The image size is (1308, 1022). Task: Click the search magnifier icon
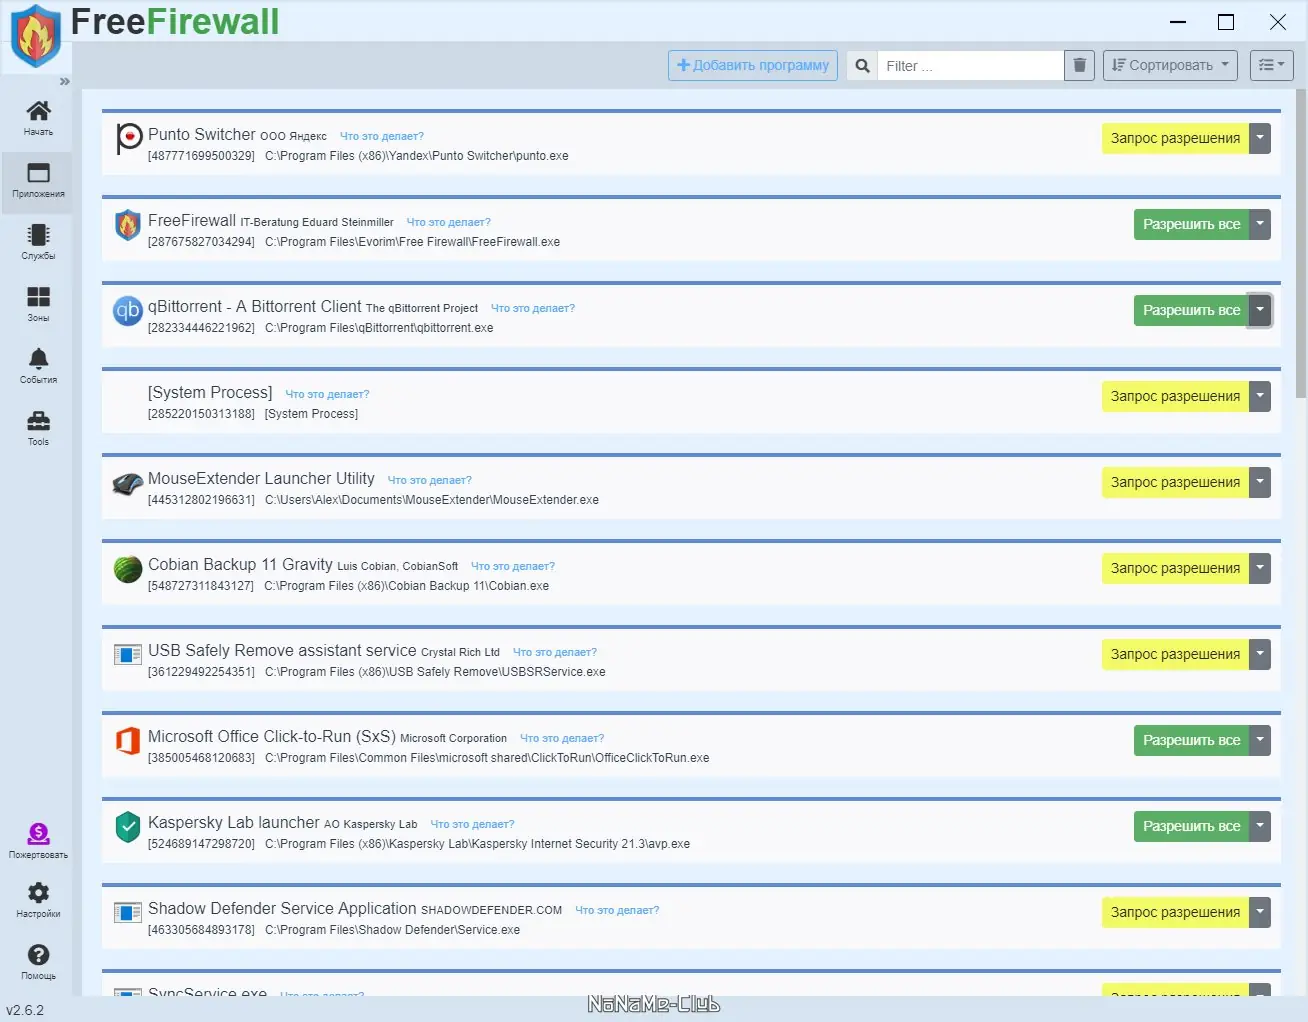point(862,66)
